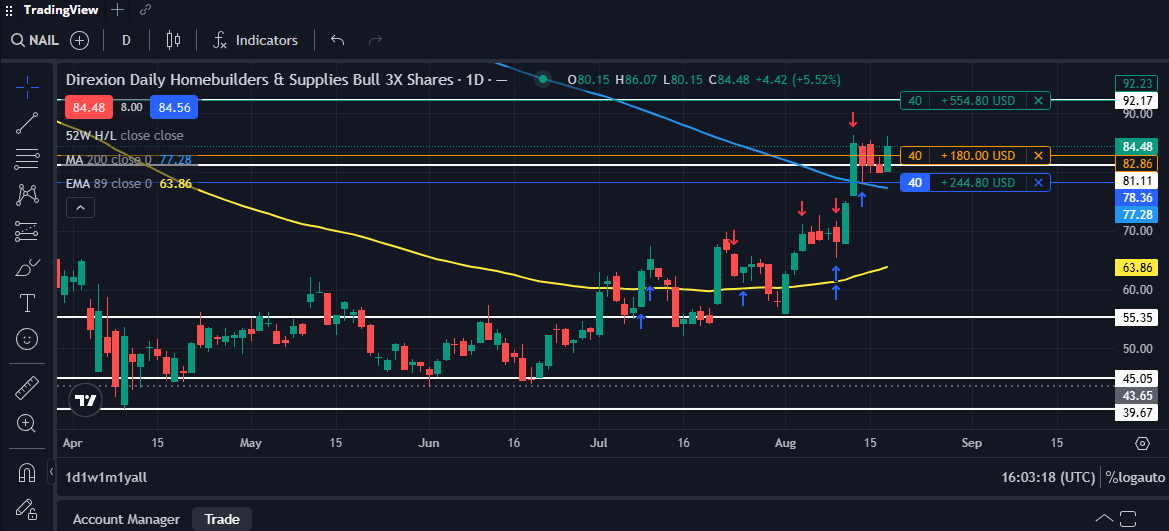This screenshot has height=531, width=1169.
Task: Click the link icon next to new tab
Action: click(145, 10)
